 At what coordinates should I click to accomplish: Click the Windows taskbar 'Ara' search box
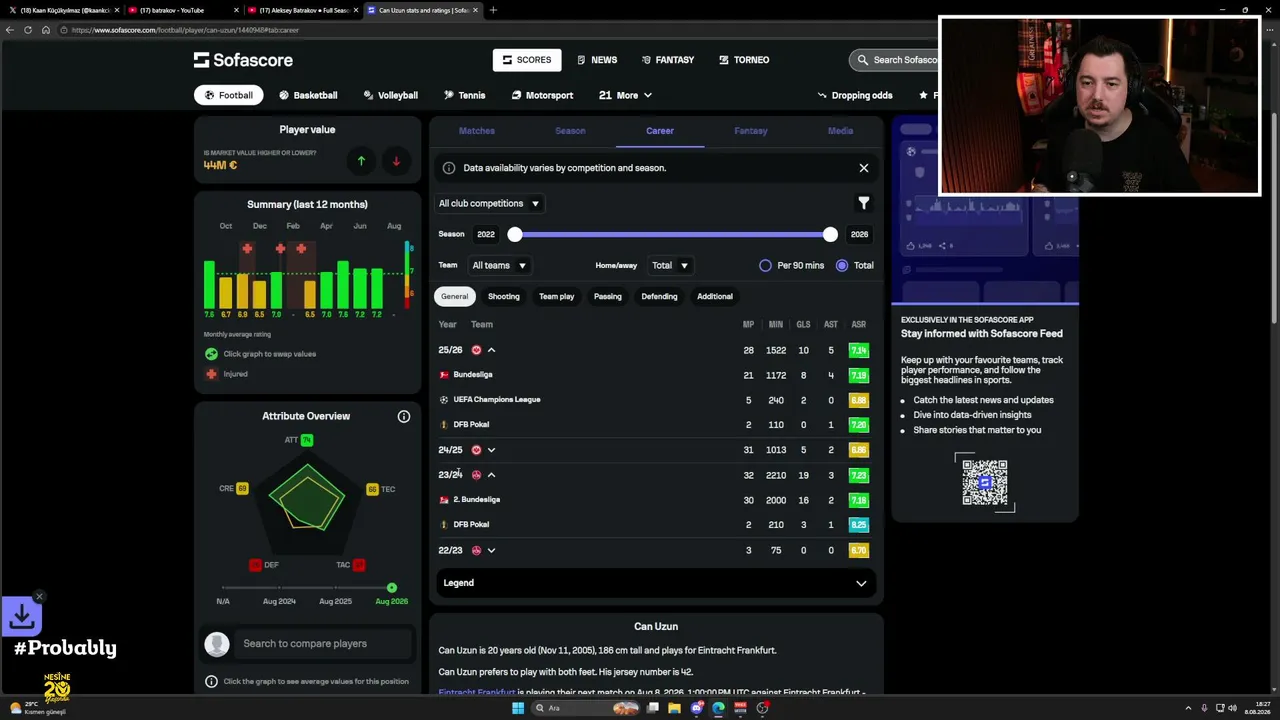tap(585, 708)
